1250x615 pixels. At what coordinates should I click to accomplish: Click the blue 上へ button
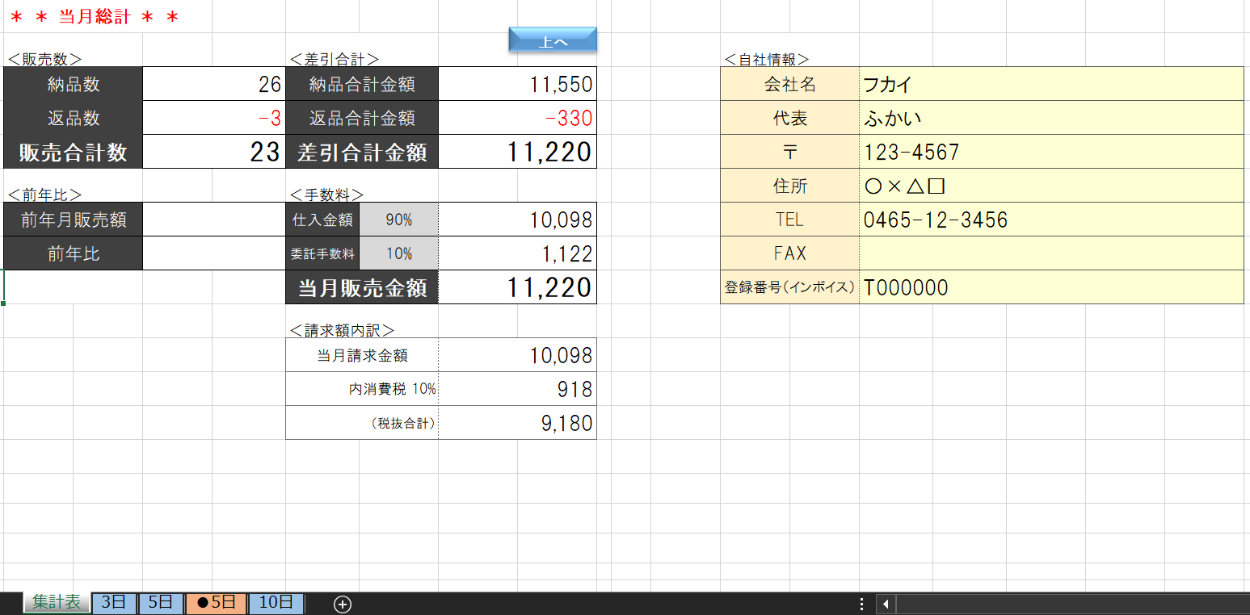(x=552, y=40)
